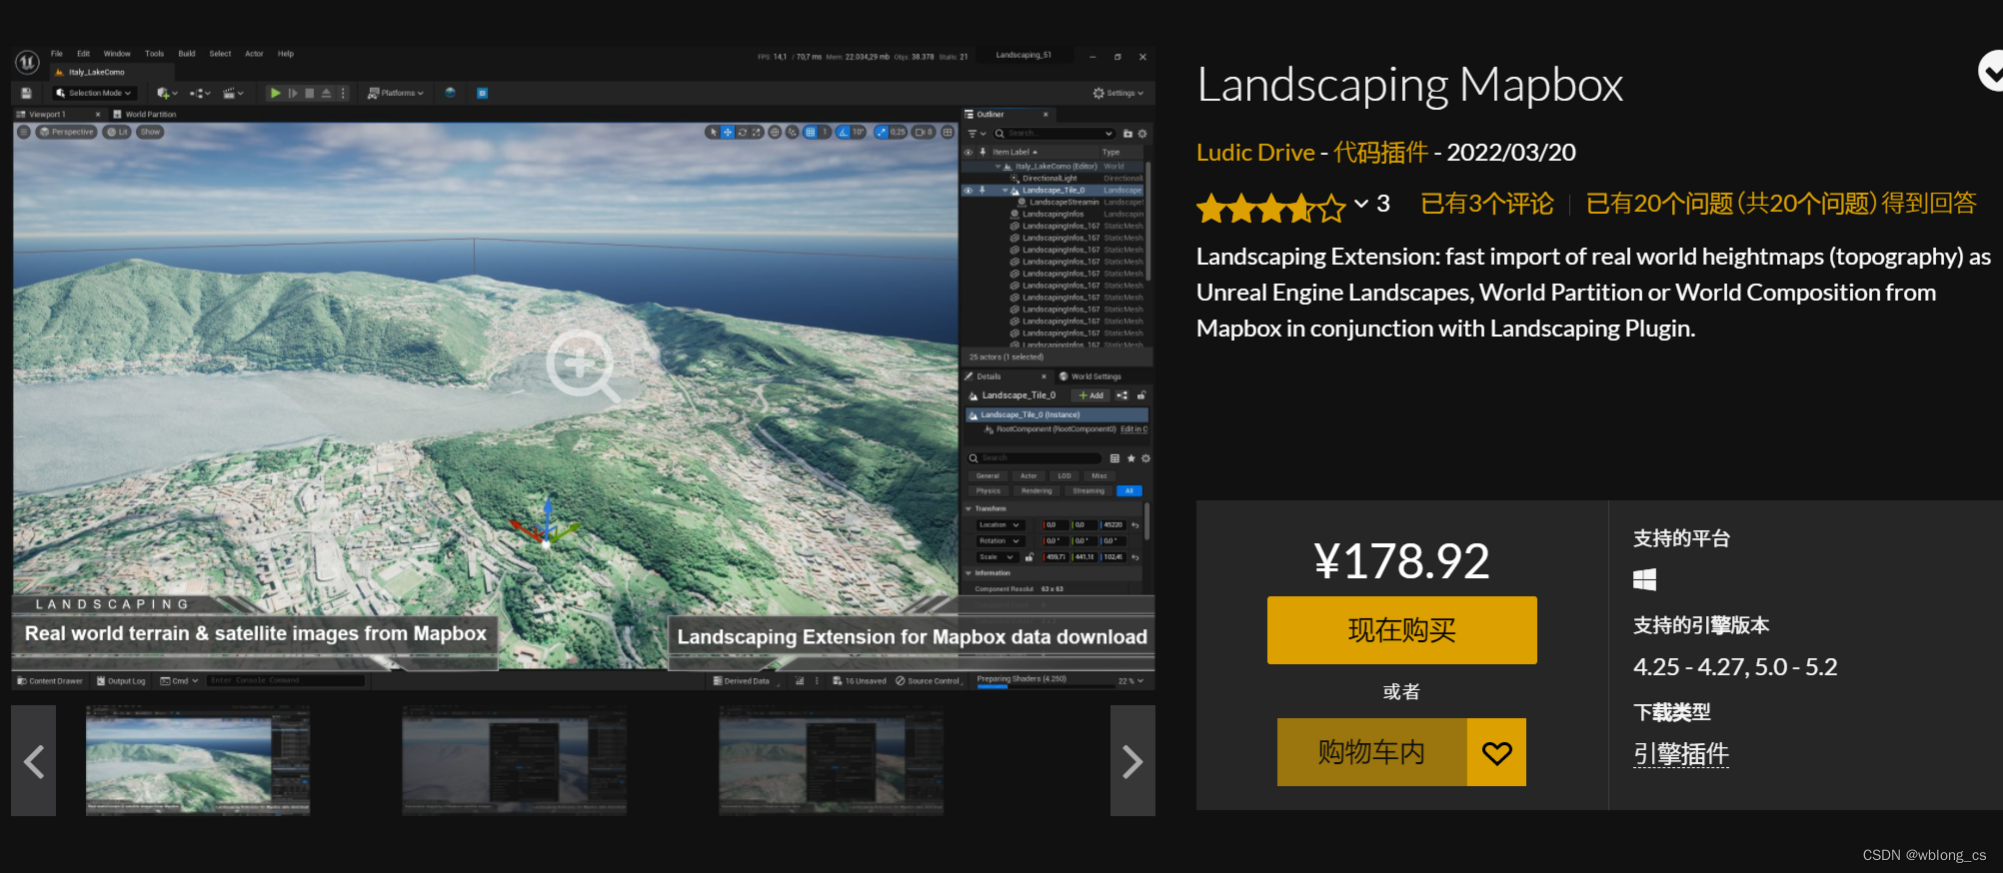Collapse the Landscape_Tile_0 tree node
Image resolution: width=2003 pixels, height=873 pixels.
click(x=1005, y=190)
